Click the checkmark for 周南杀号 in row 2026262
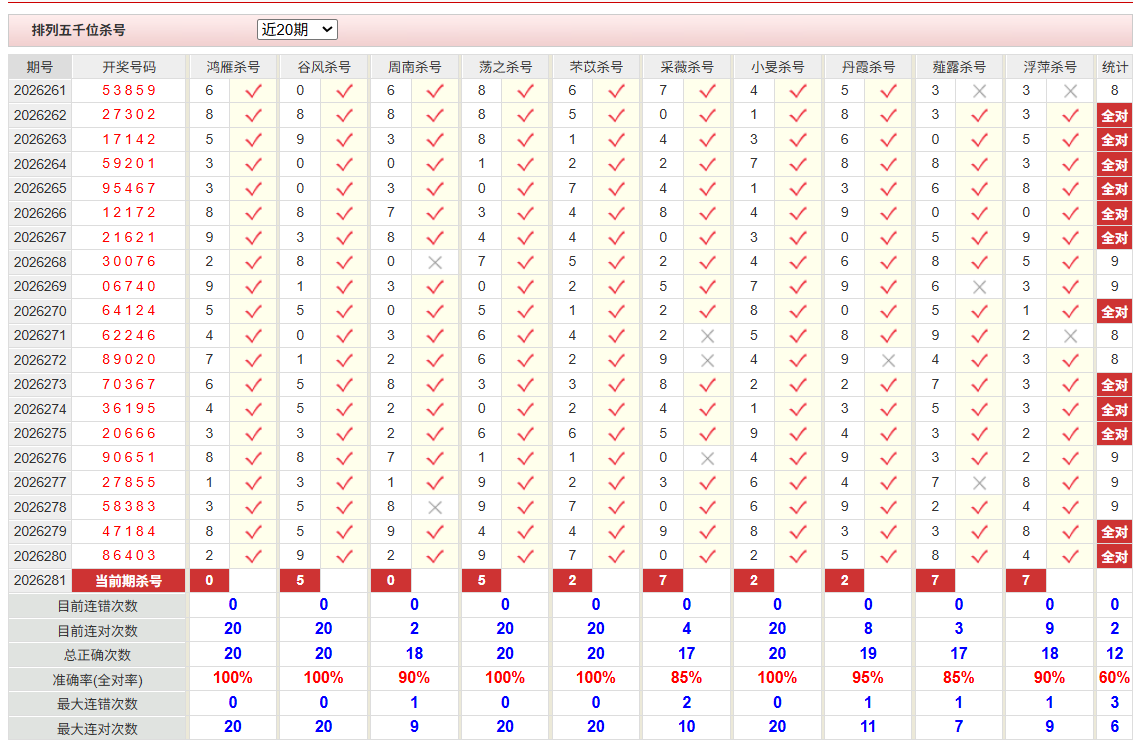This screenshot has height=749, width=1145. 434,115
